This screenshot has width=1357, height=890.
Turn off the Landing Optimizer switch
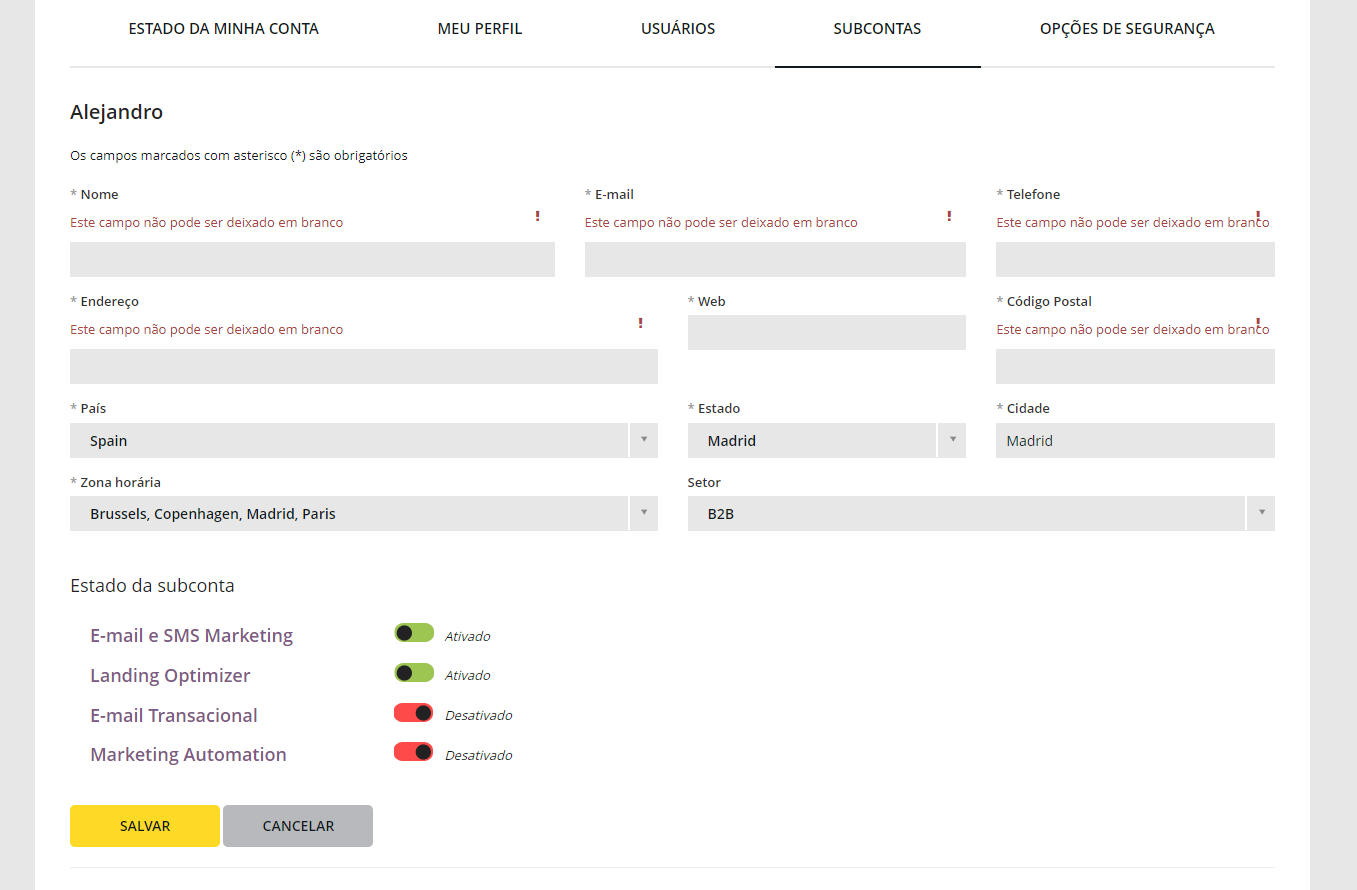[x=414, y=673]
